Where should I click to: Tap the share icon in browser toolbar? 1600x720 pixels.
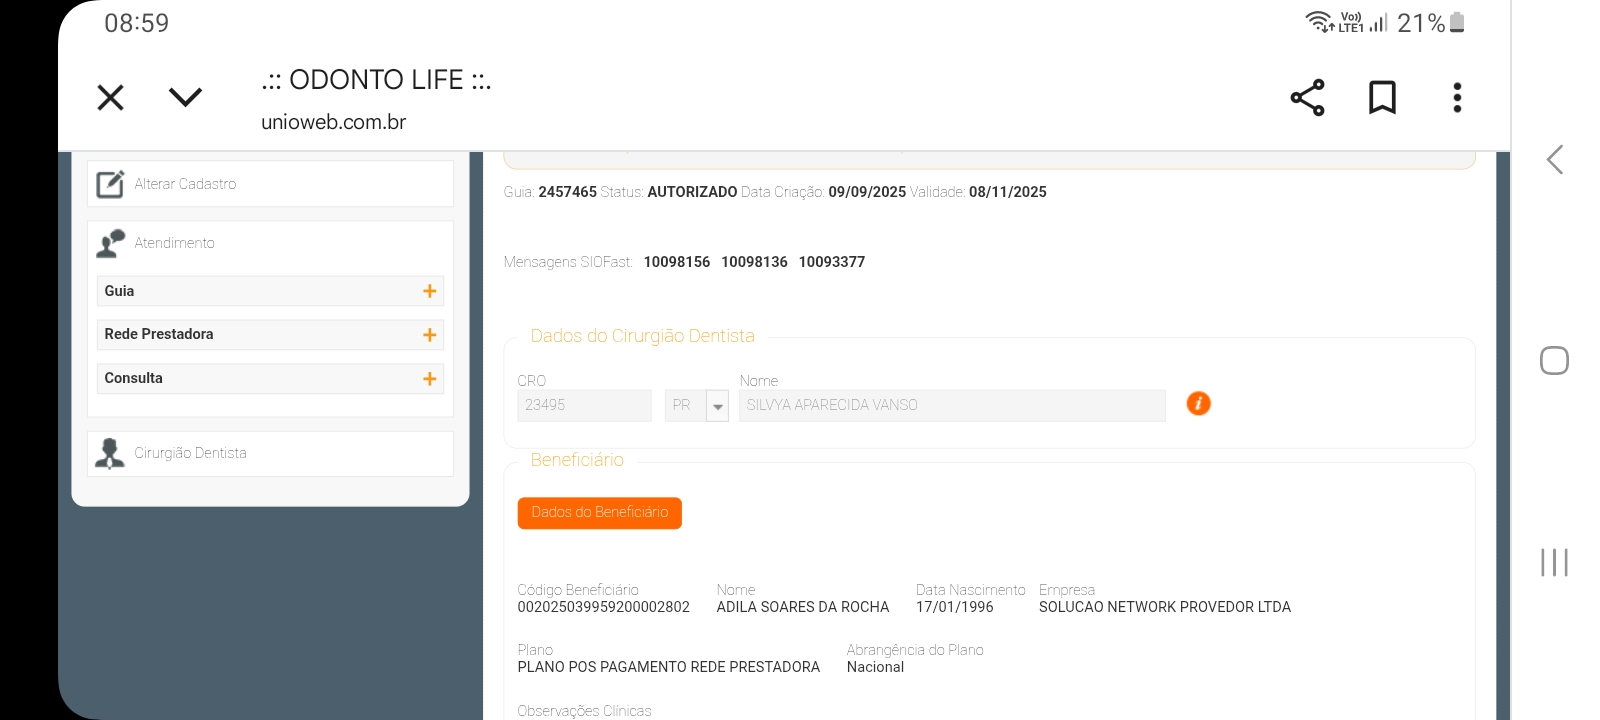1307,97
